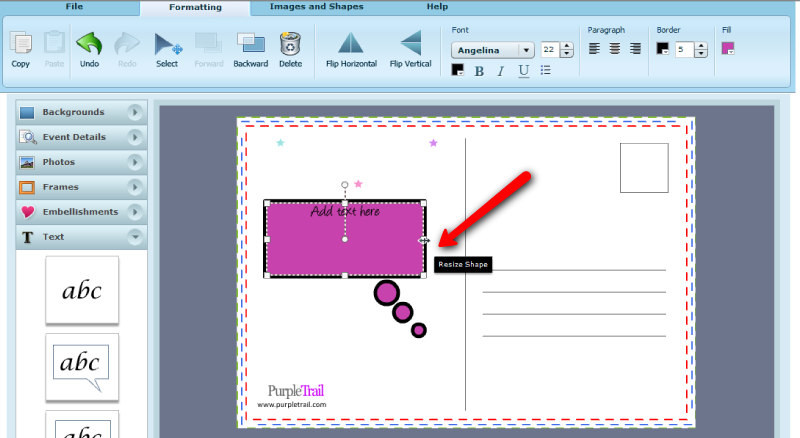Expand the Embellishments panel

coord(82,212)
